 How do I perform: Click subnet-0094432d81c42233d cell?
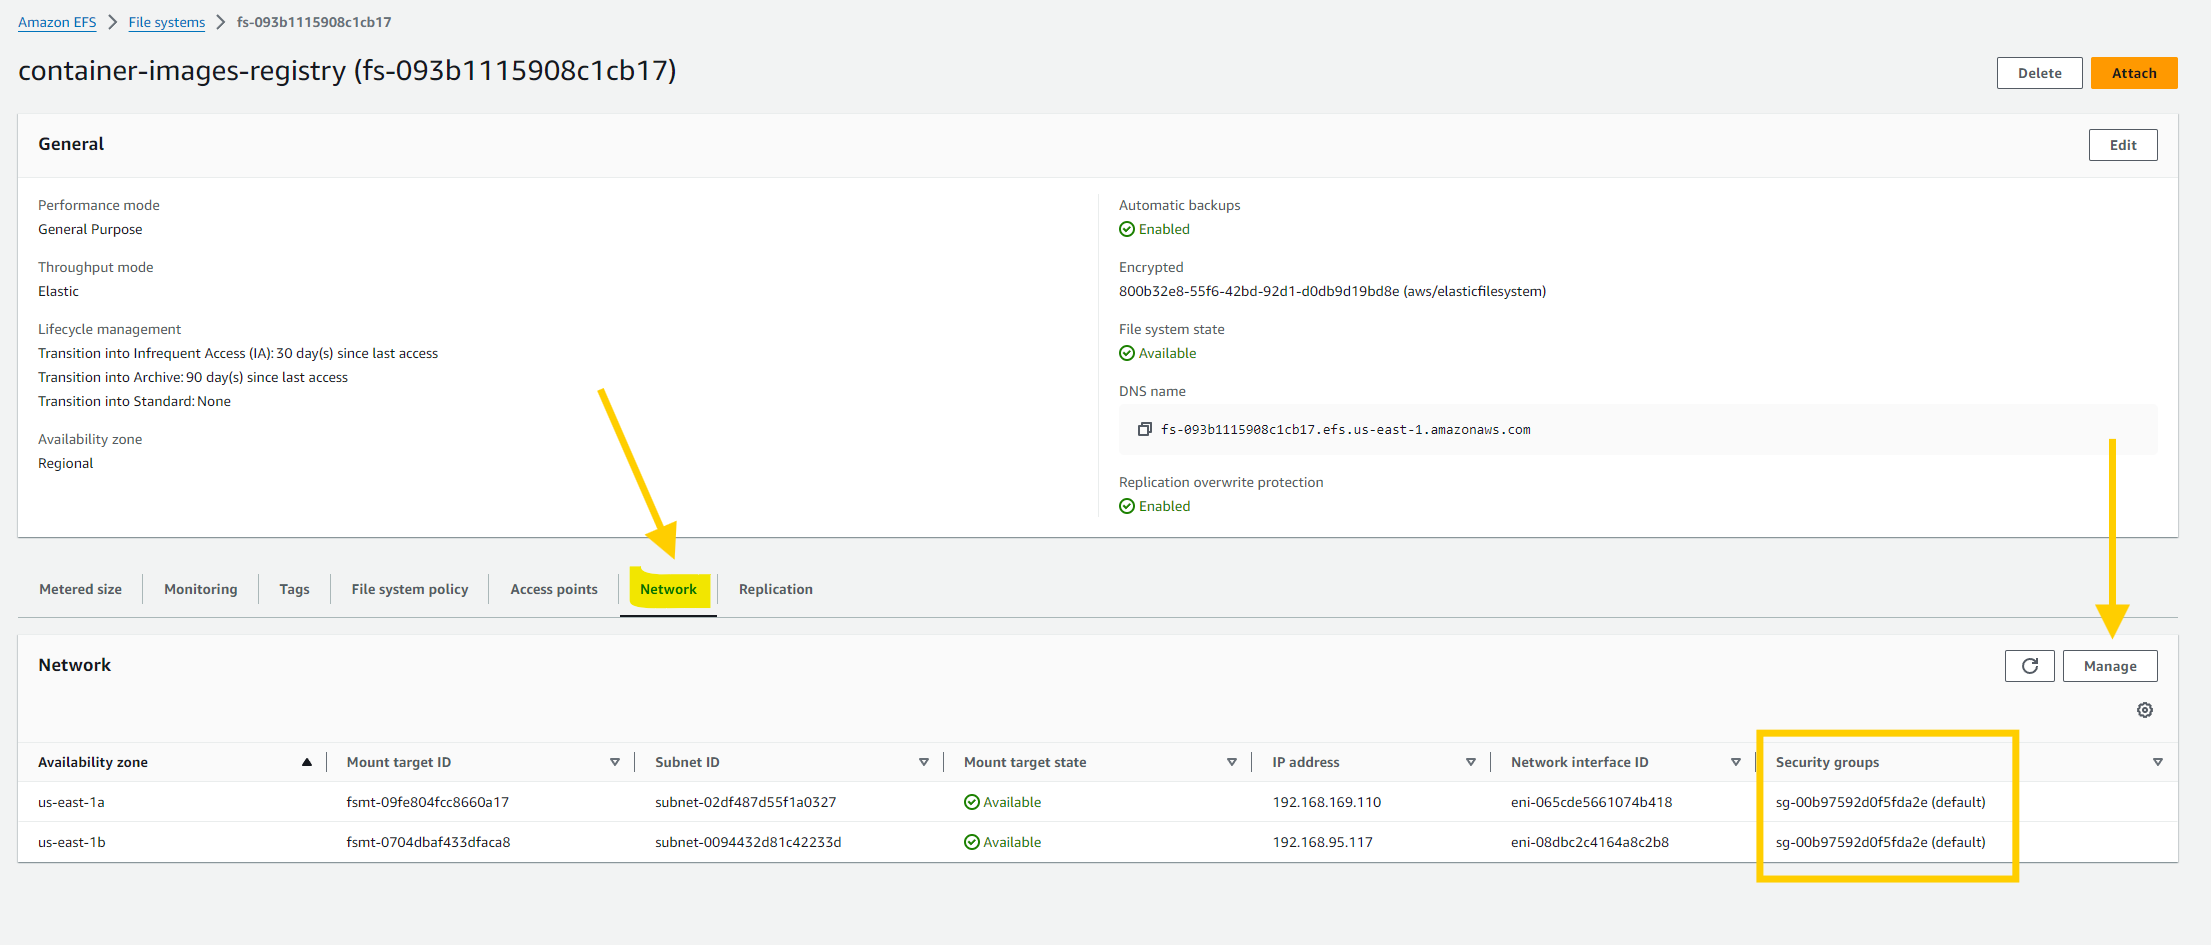[748, 842]
